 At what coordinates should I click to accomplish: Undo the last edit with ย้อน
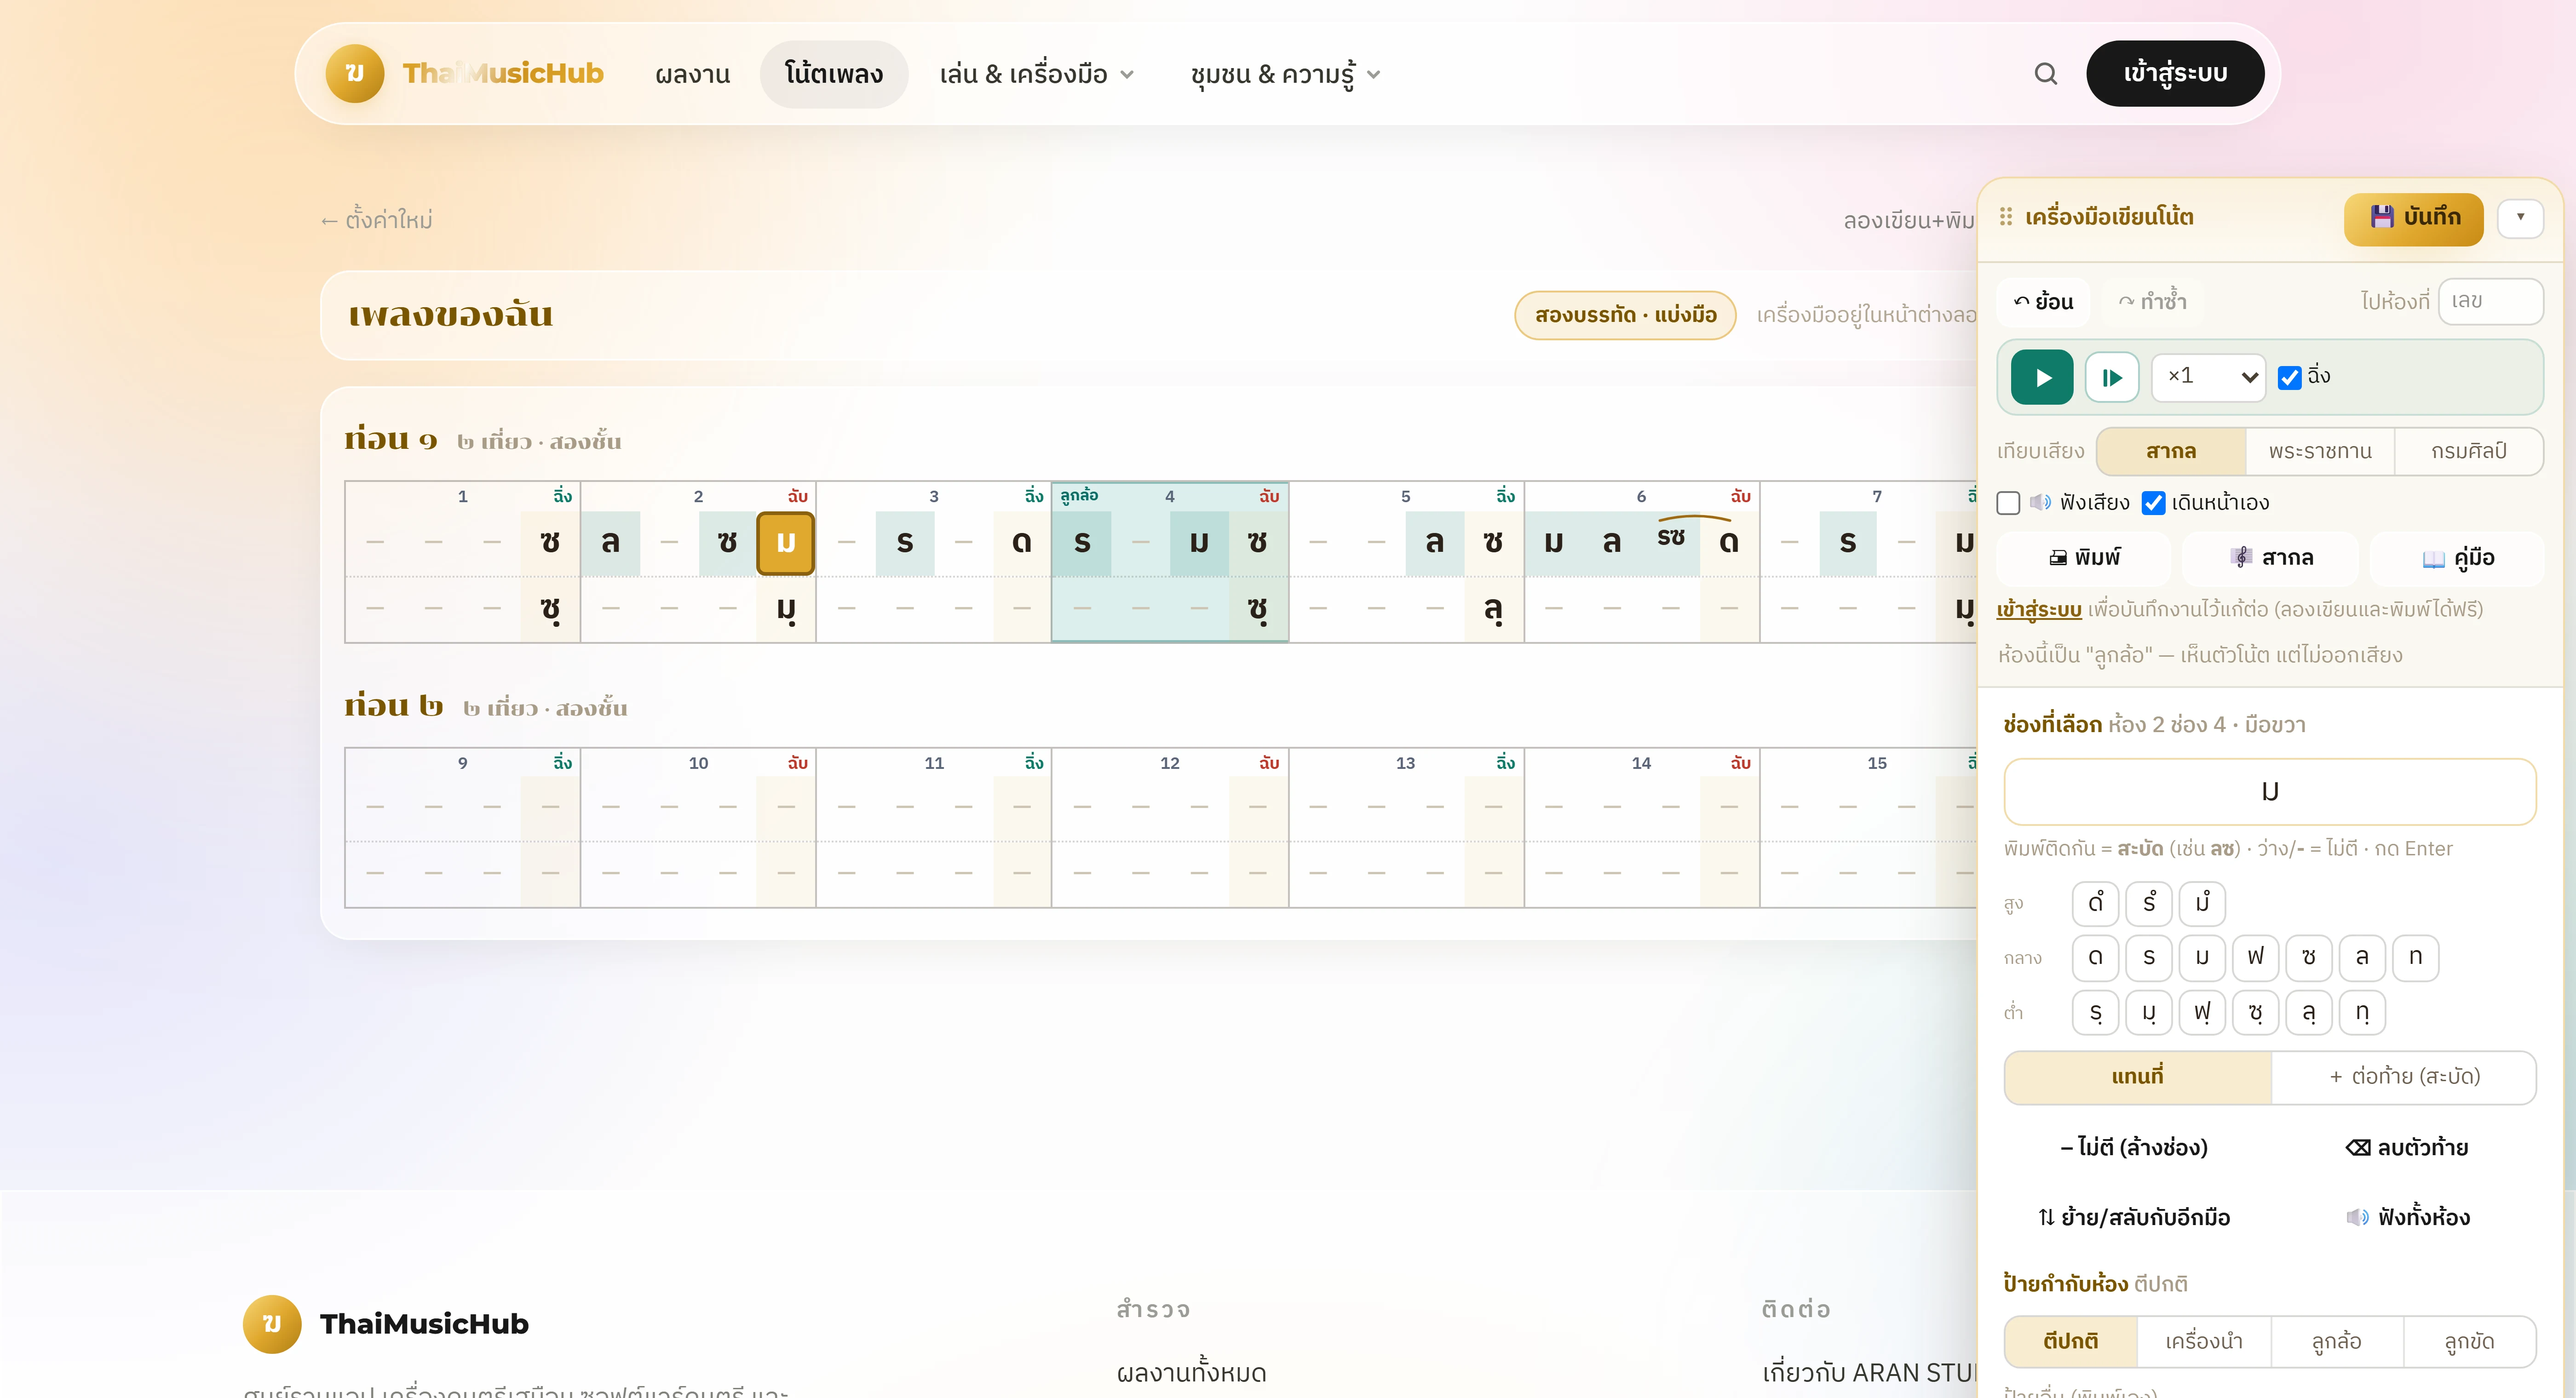(x=2043, y=301)
